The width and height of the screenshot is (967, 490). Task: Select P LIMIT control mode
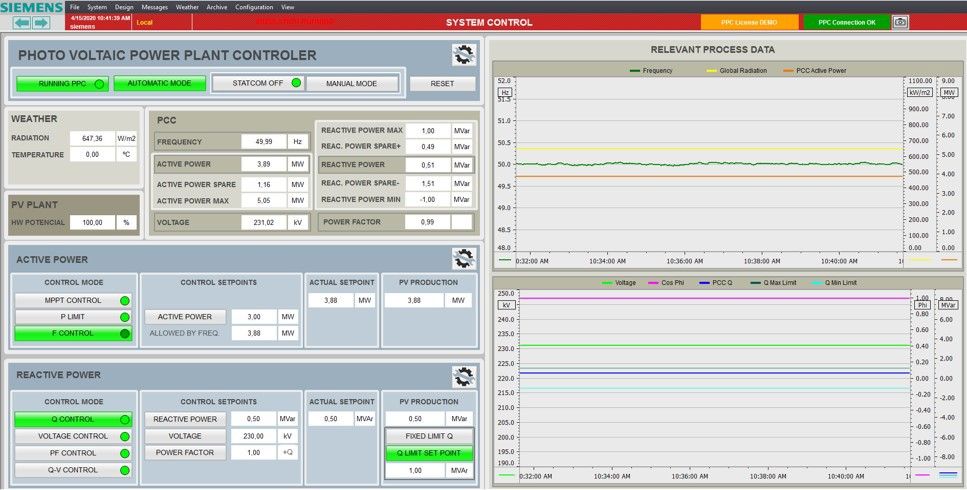(x=73, y=317)
